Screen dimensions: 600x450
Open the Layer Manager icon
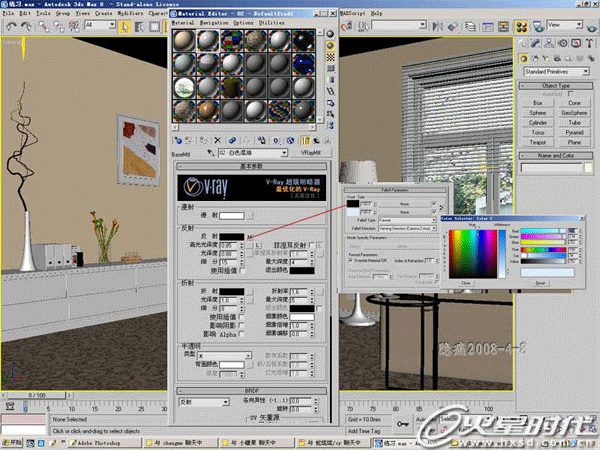click(x=470, y=26)
